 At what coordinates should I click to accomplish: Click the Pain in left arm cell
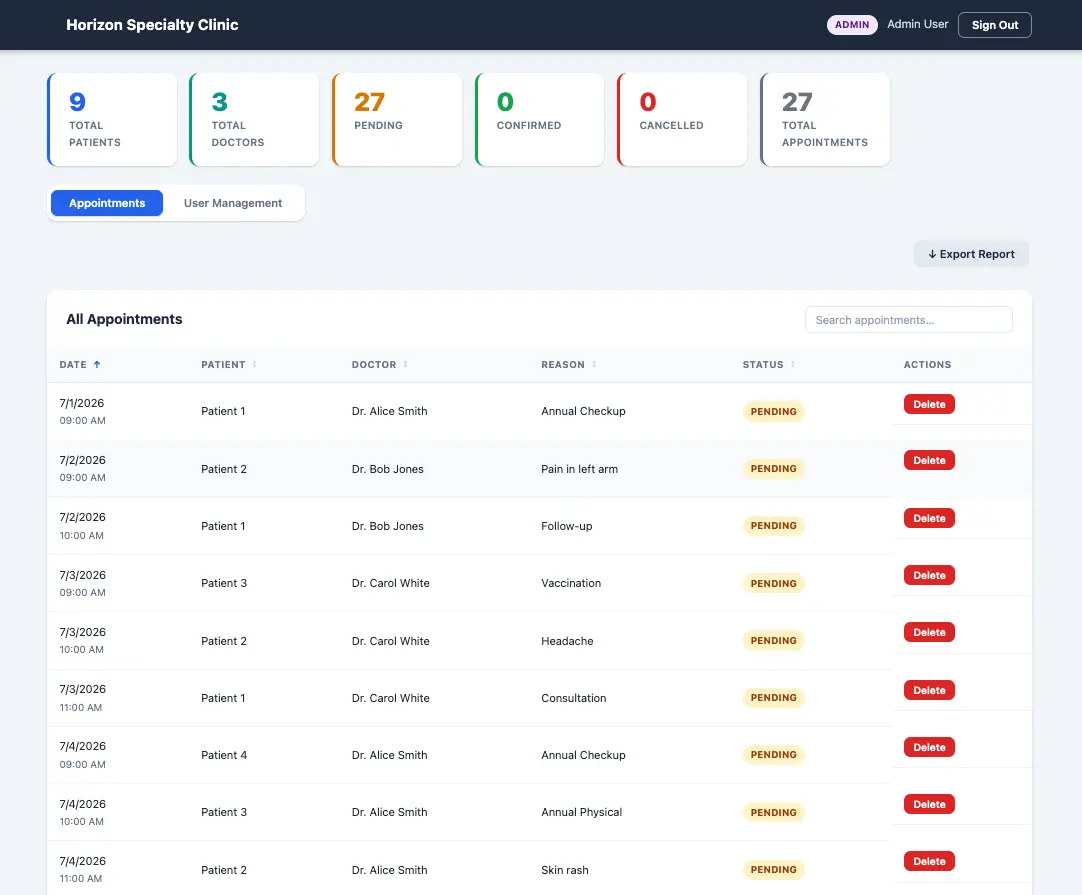pos(579,469)
